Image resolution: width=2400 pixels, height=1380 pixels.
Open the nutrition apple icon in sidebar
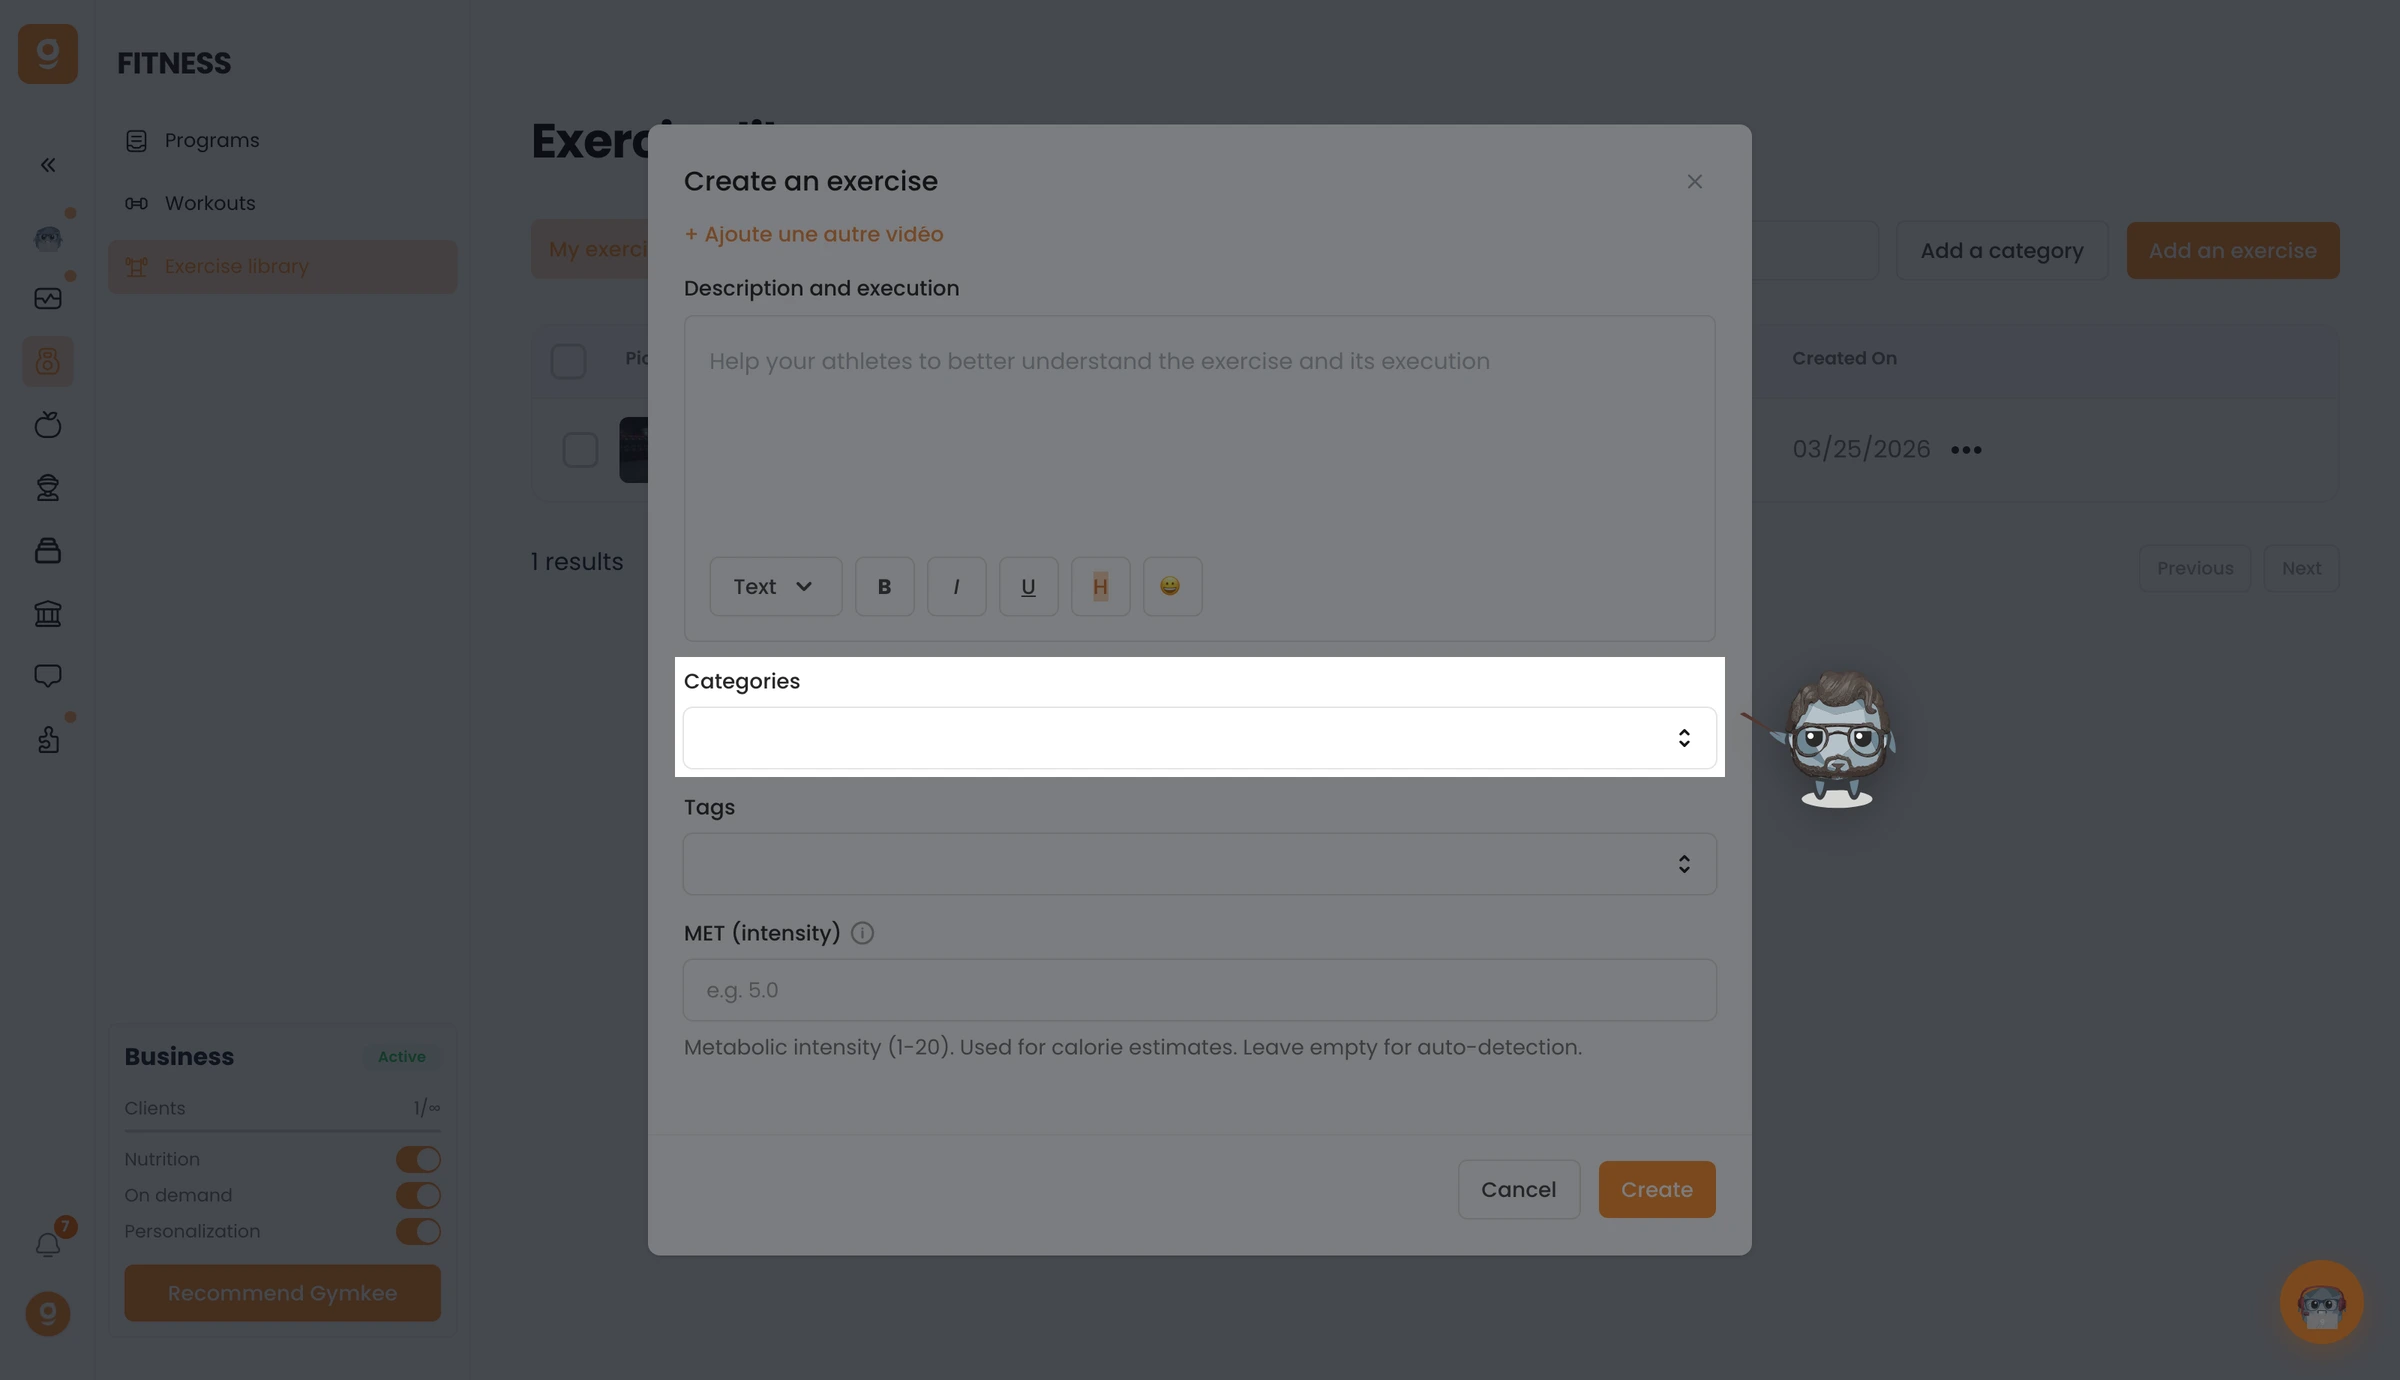coord(48,425)
